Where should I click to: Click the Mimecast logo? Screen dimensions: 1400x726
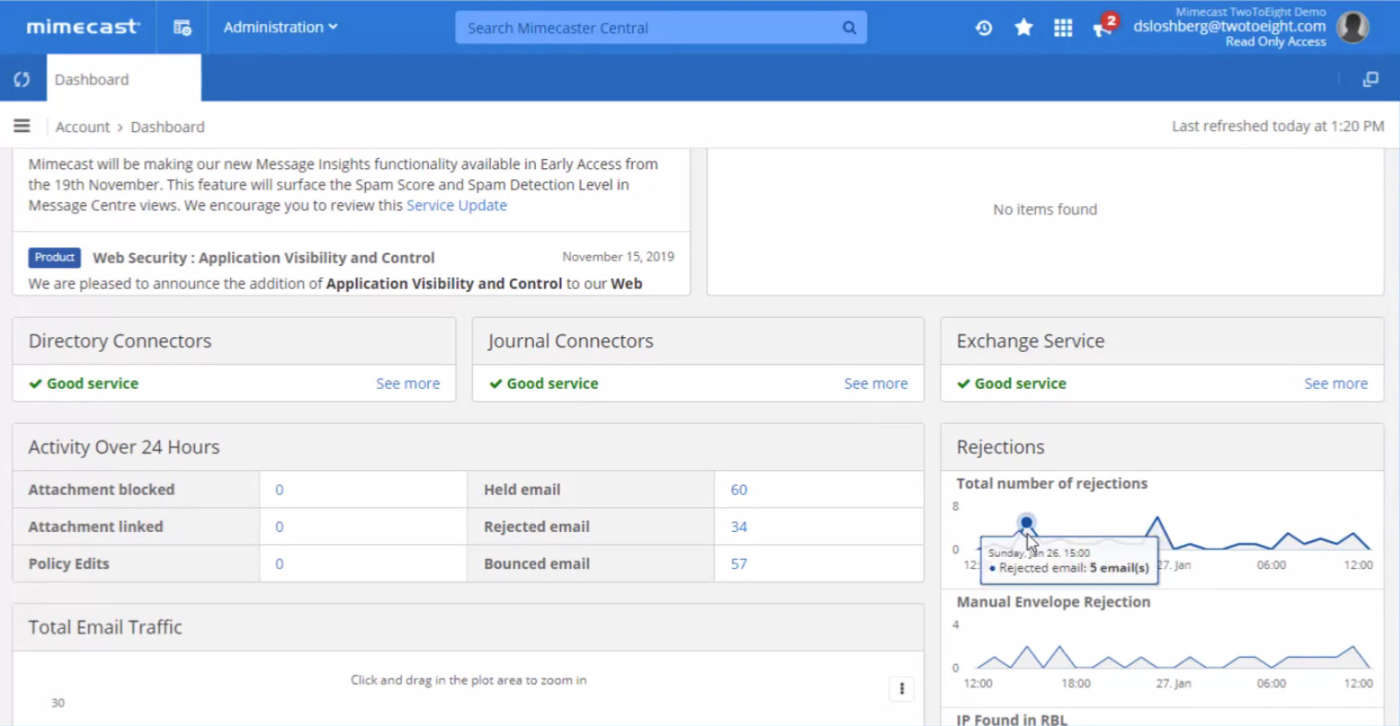click(x=82, y=27)
